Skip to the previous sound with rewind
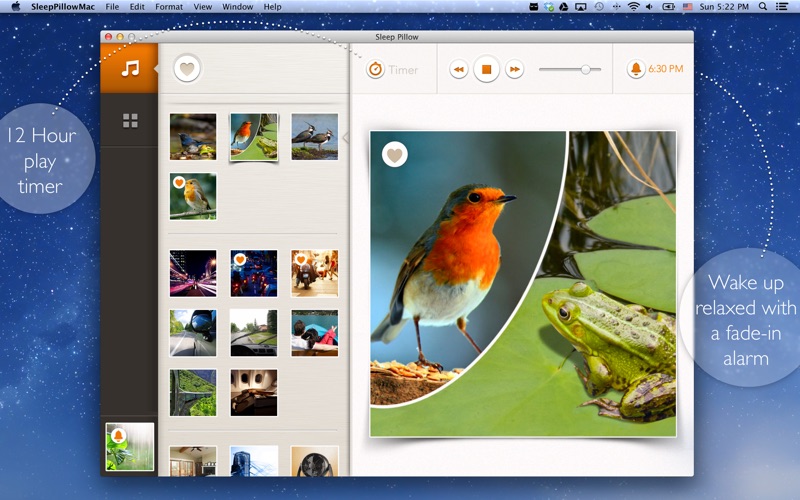 458,69
